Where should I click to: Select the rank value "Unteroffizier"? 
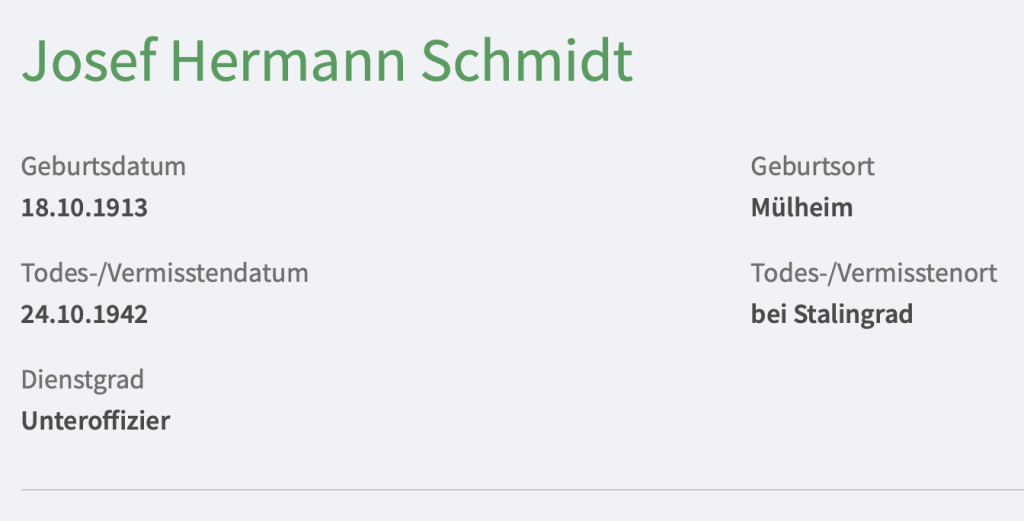95,421
